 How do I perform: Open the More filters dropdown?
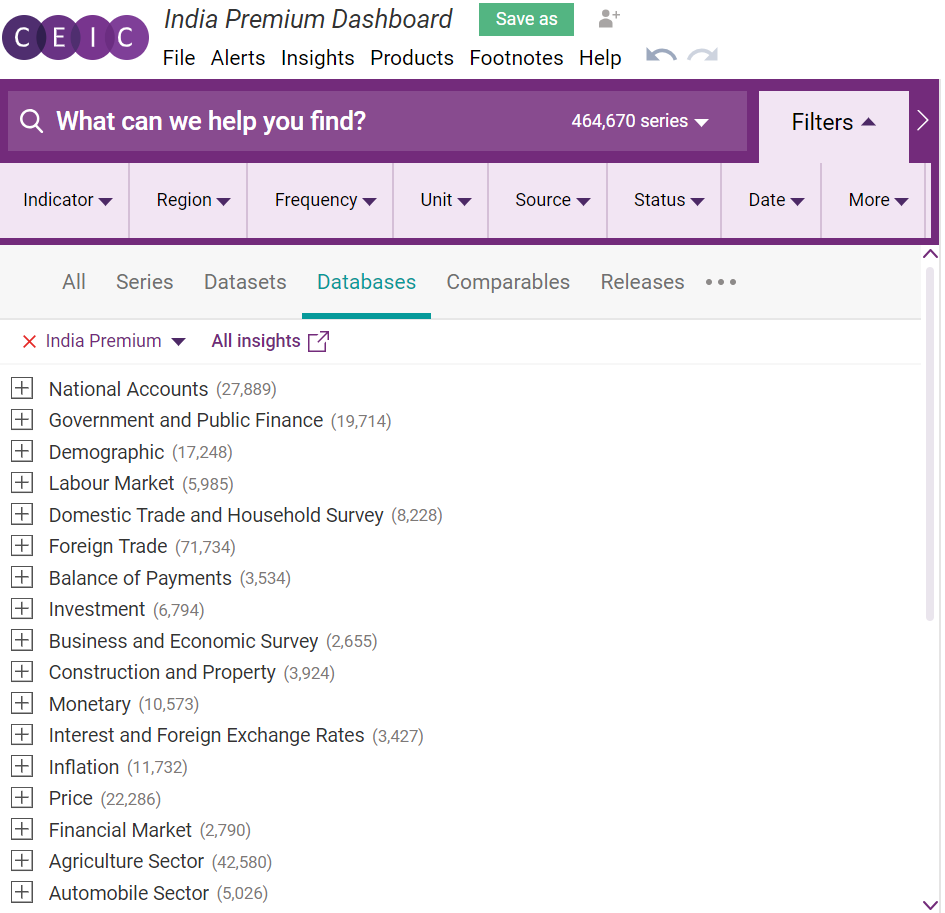(878, 200)
